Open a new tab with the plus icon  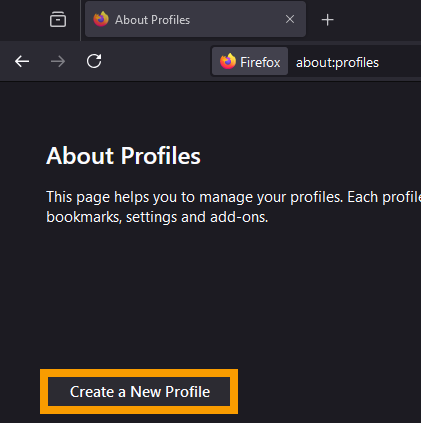coord(328,20)
